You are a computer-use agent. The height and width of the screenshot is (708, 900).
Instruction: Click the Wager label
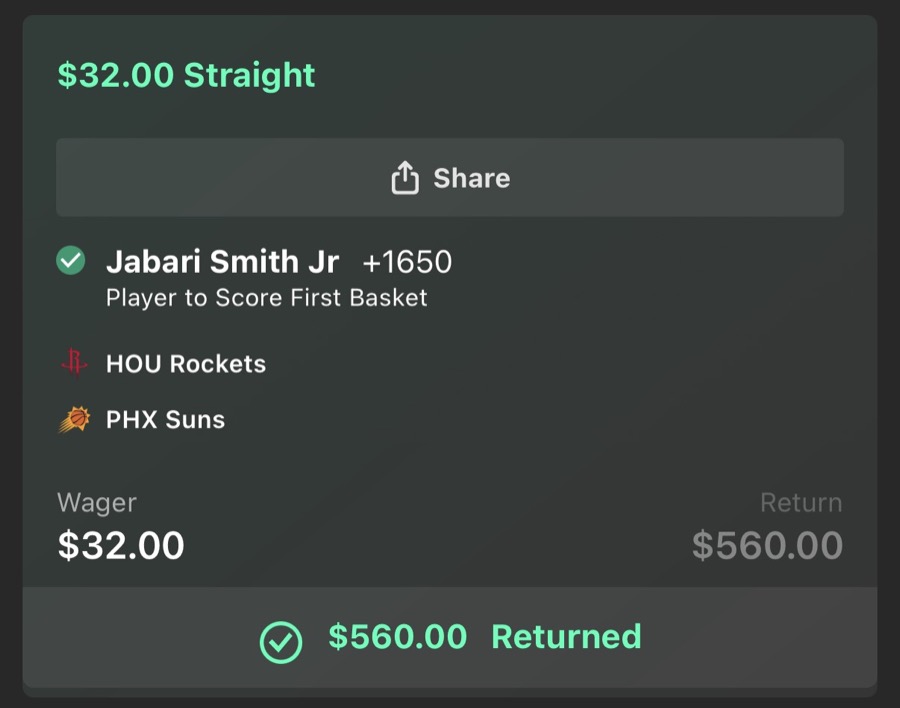pyautogui.click(x=96, y=502)
